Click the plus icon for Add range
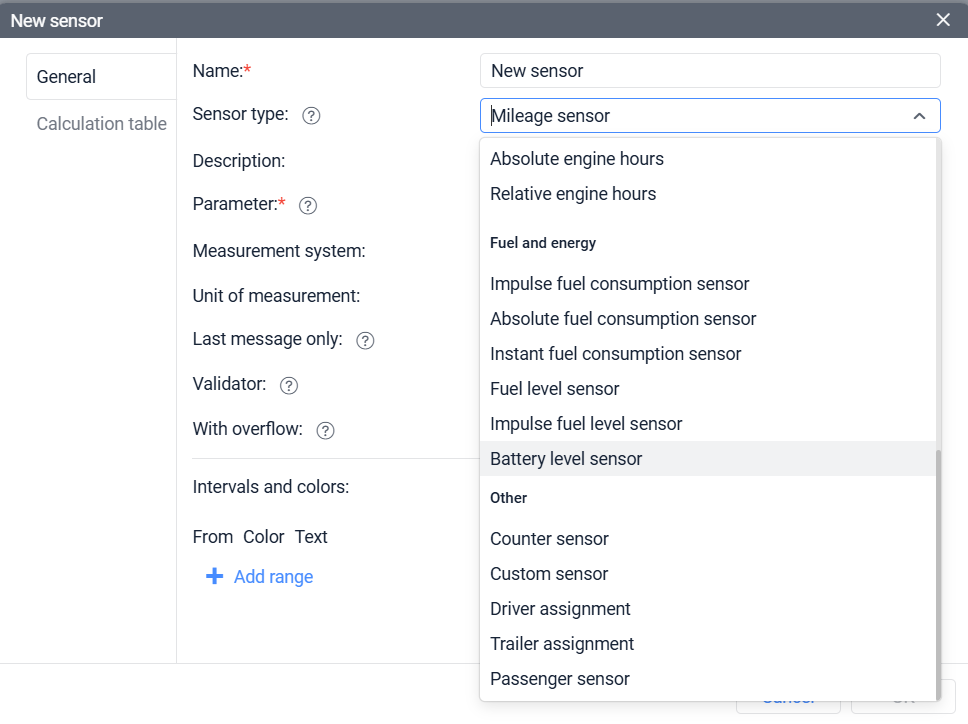This screenshot has width=968, height=724. pos(214,577)
